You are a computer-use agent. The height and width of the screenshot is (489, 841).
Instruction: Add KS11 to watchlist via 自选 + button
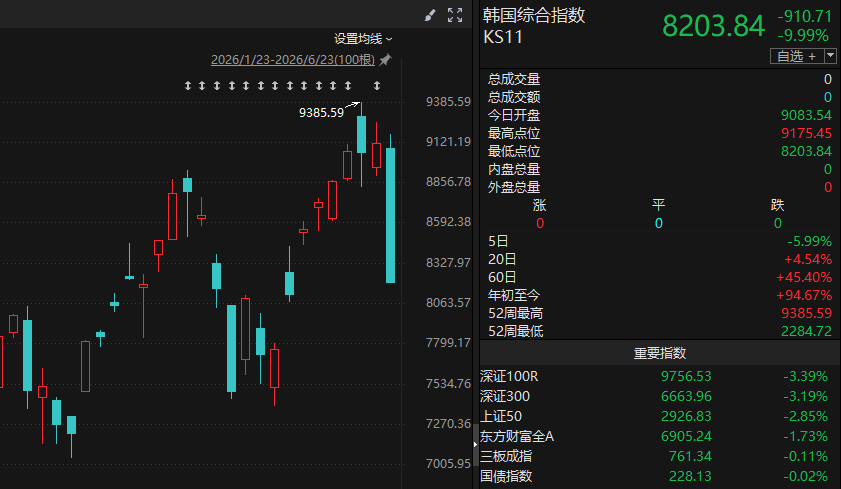(797, 56)
